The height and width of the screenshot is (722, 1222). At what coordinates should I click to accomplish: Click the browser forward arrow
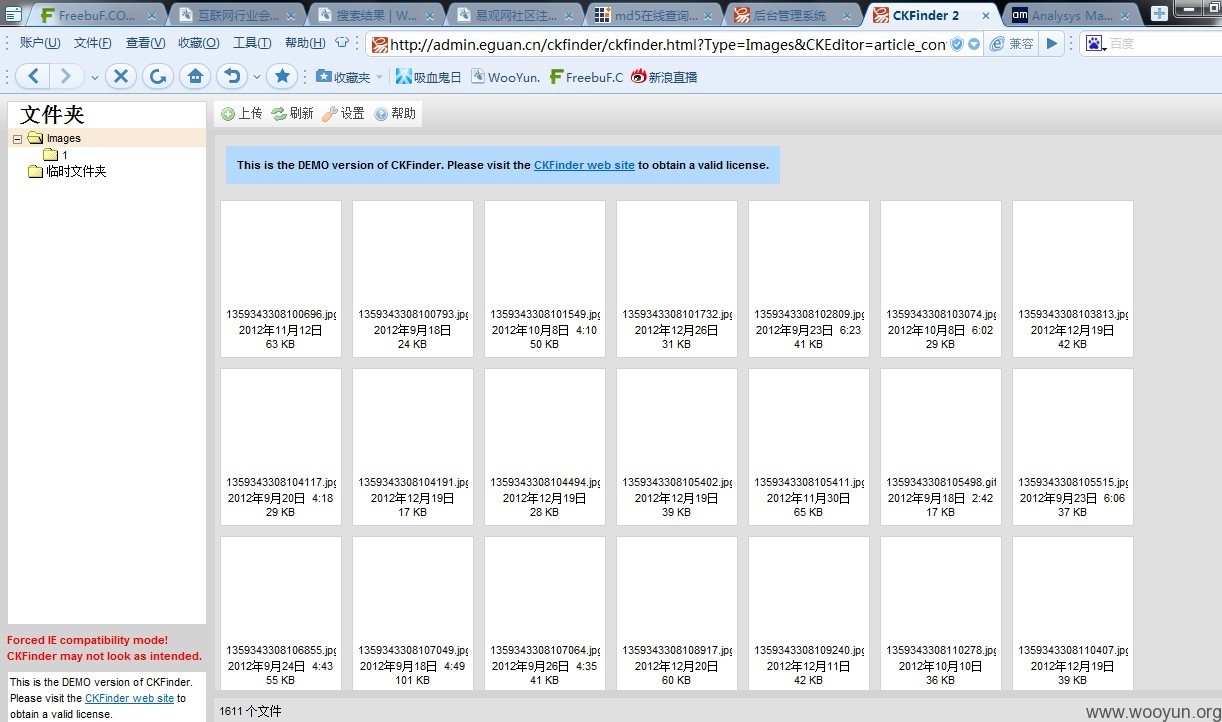tap(65, 76)
